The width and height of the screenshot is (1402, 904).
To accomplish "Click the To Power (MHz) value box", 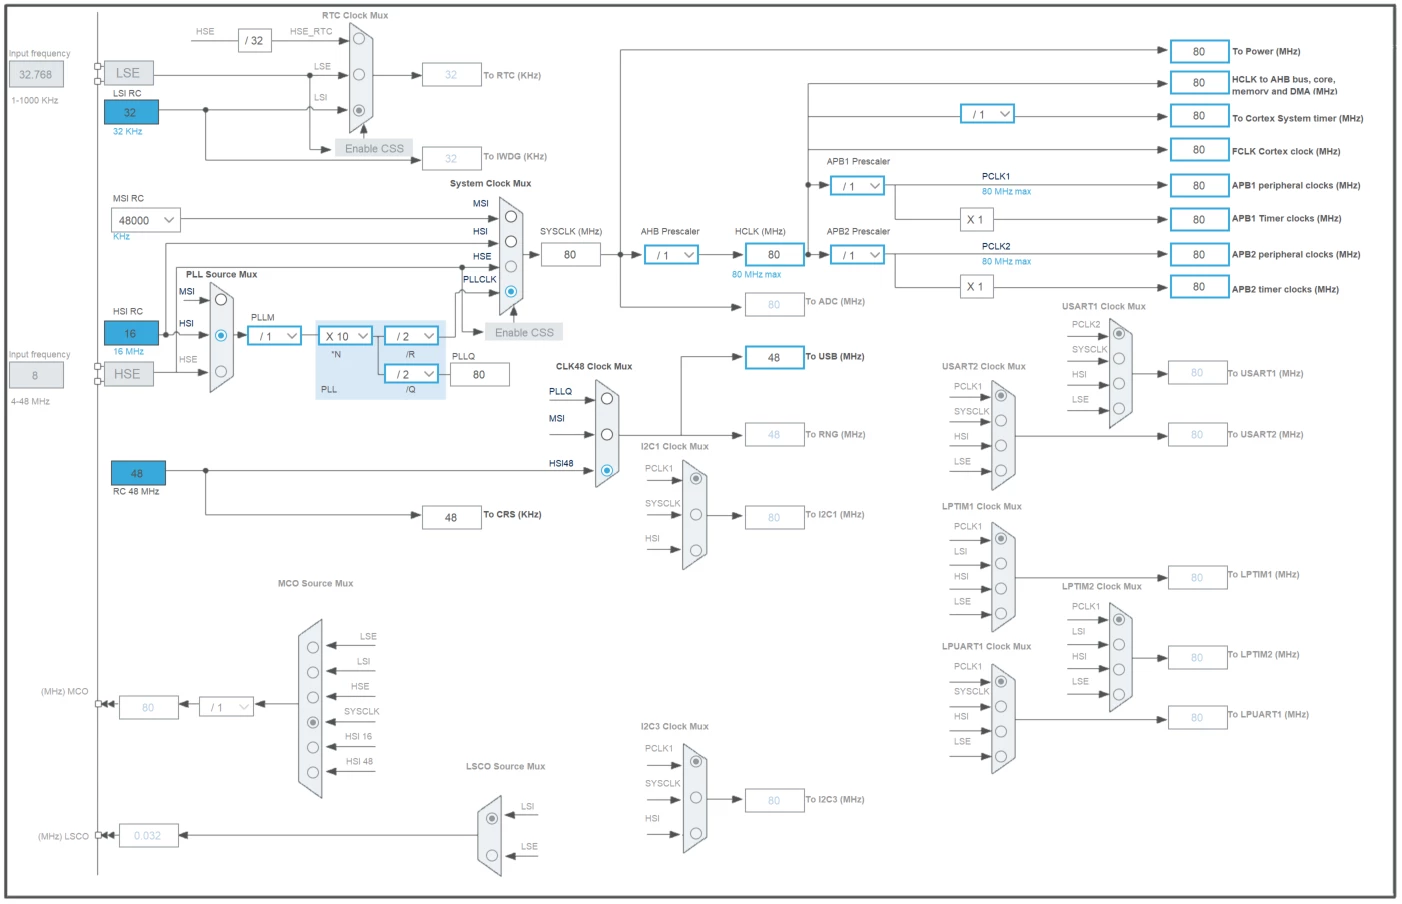I will click(1199, 51).
